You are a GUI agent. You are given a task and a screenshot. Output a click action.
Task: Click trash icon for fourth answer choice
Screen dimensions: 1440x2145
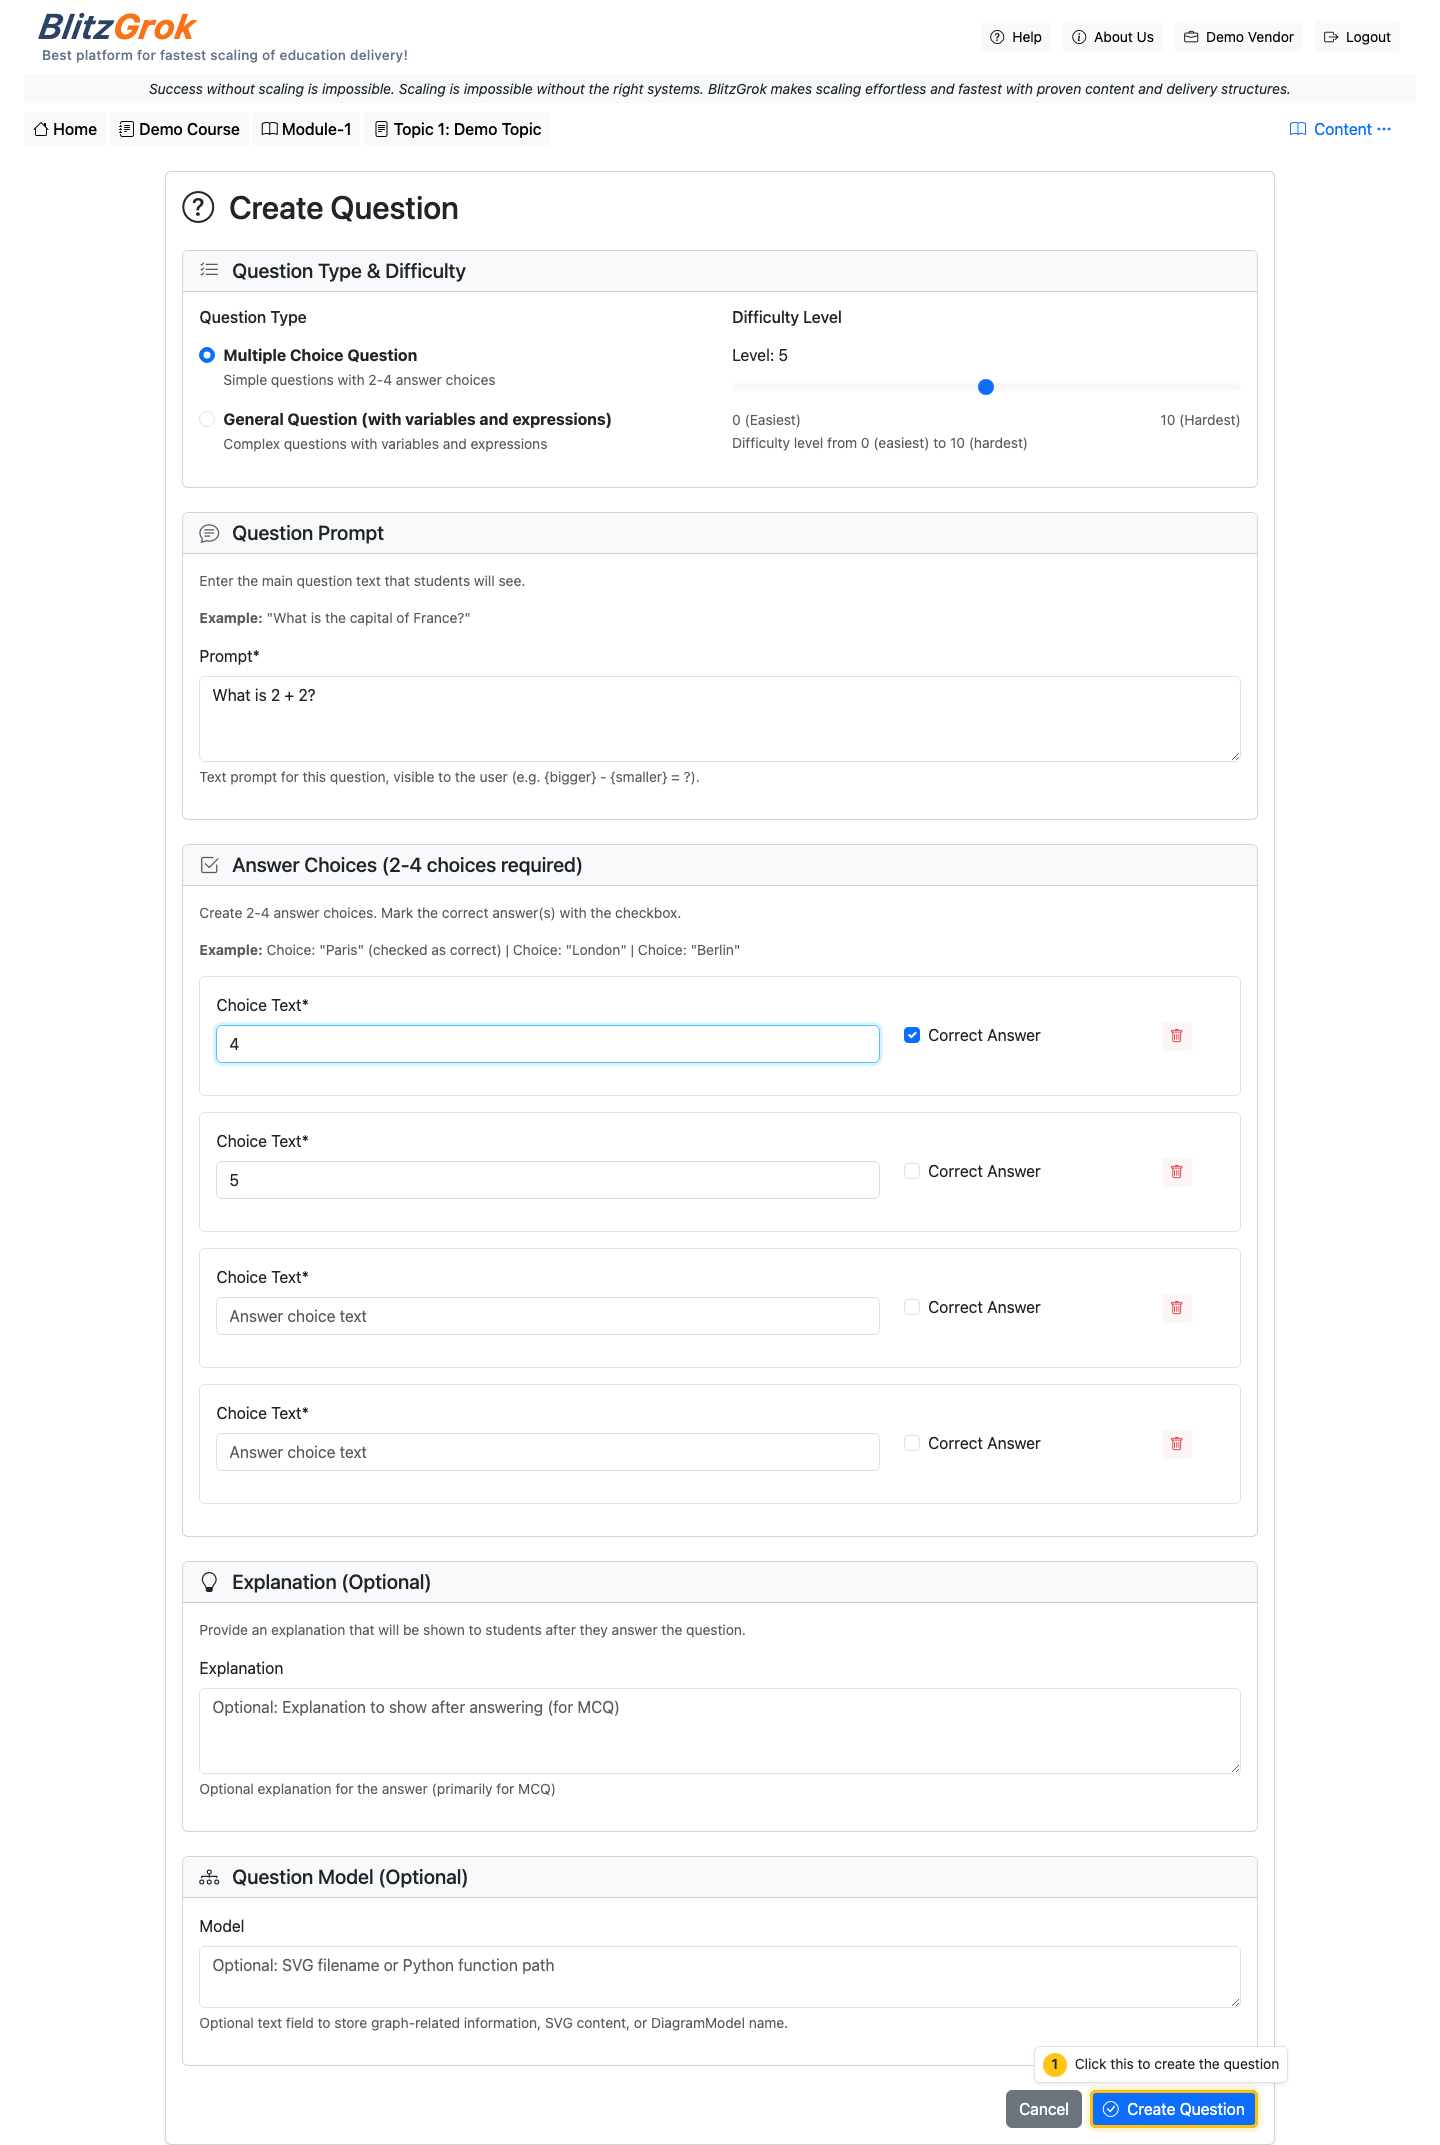click(1176, 1444)
